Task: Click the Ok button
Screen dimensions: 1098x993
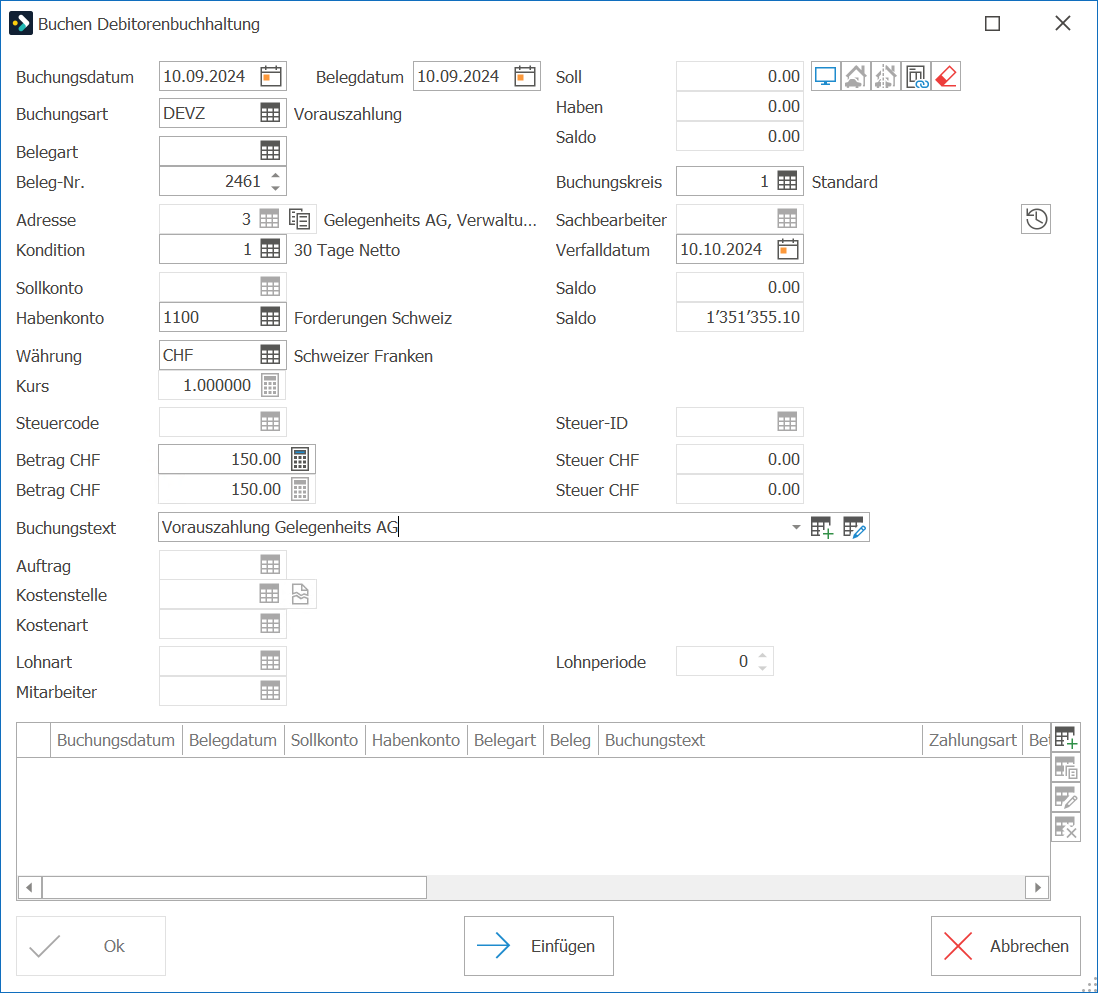Action: [x=91, y=946]
